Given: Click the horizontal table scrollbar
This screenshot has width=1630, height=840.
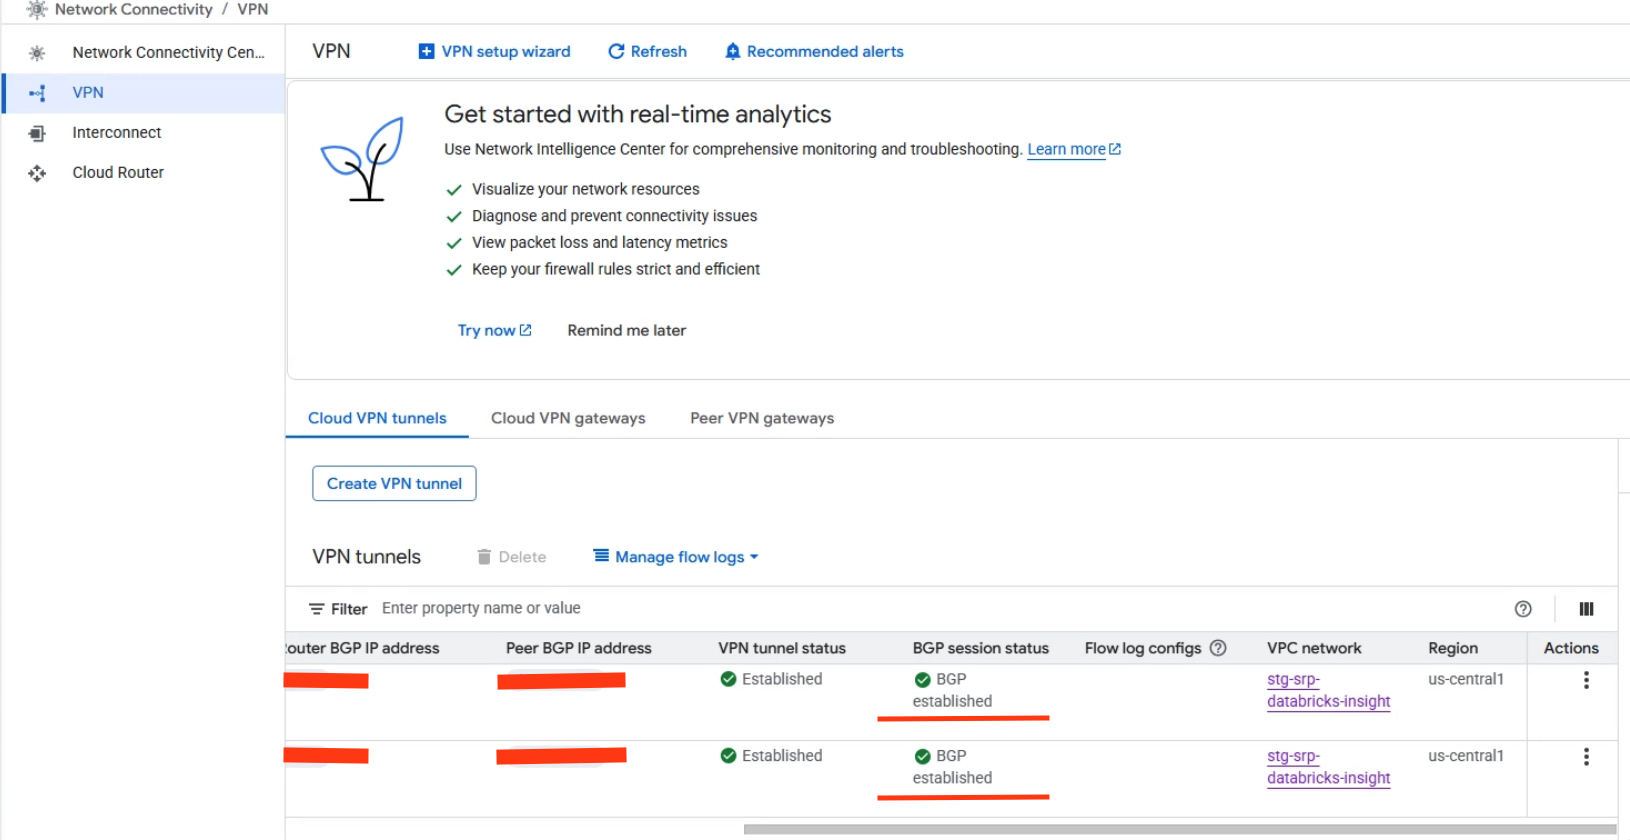Looking at the screenshot, I should coord(1180,829).
